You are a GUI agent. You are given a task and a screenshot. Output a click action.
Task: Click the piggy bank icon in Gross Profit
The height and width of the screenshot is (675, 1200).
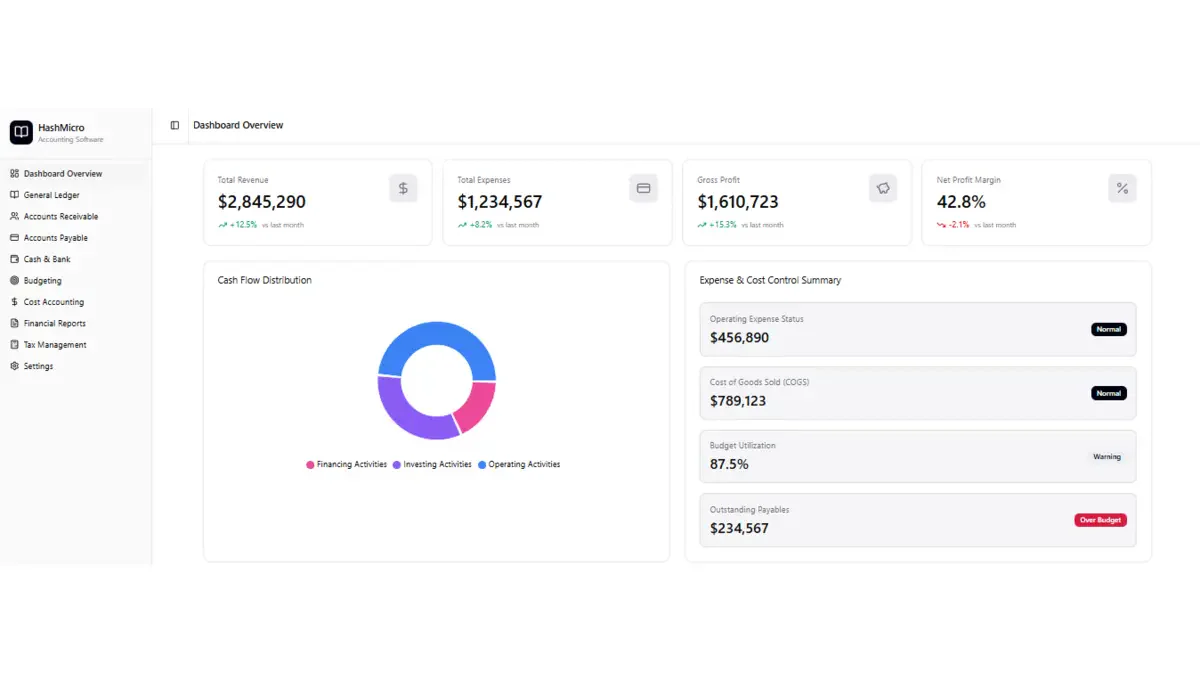coord(883,188)
